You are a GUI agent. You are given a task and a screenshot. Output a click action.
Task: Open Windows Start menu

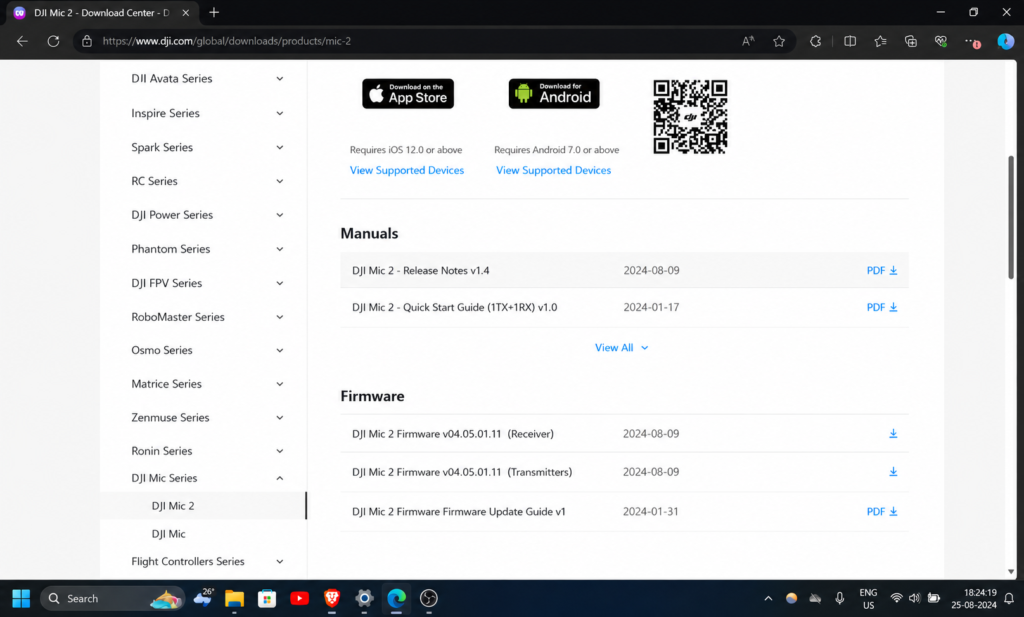point(21,598)
